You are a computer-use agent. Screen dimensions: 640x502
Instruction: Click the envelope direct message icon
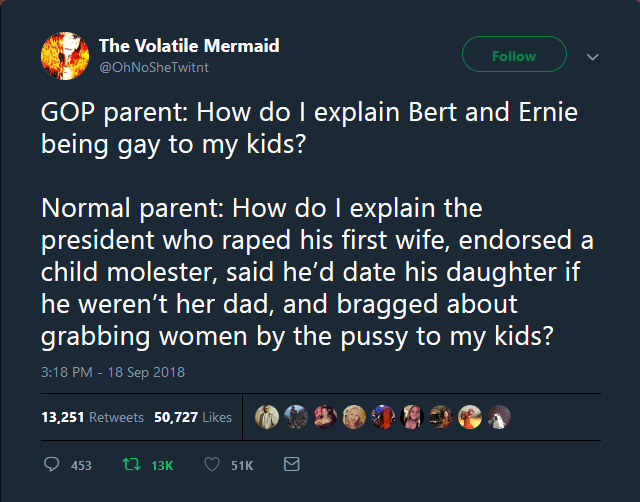[x=291, y=465]
